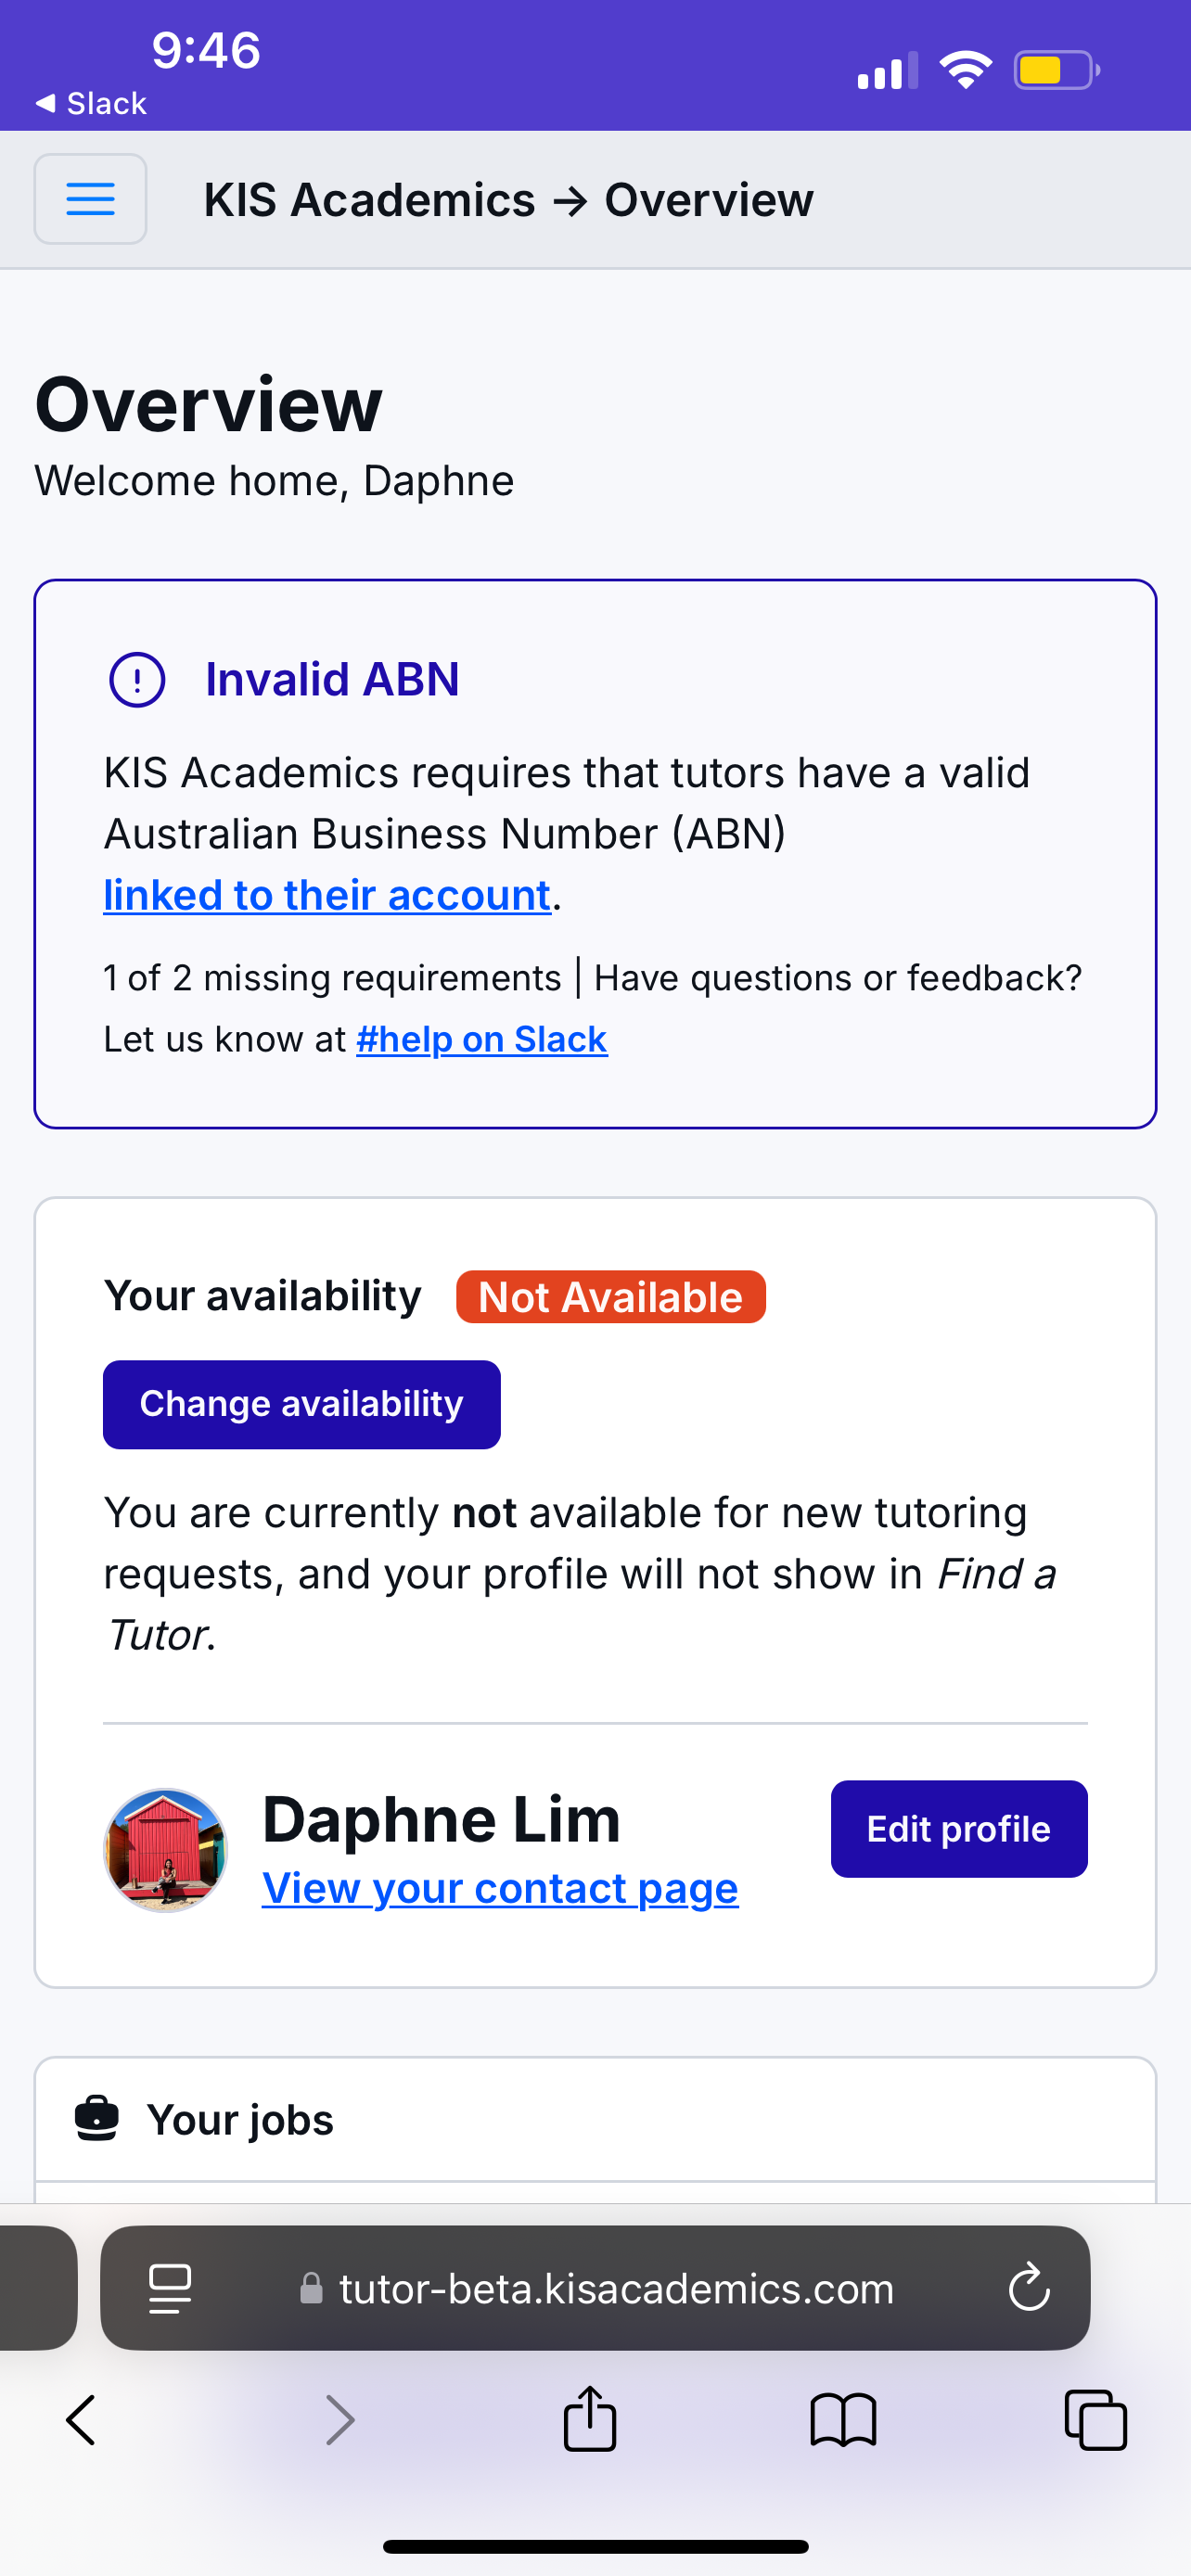Open the linked to their account link
1191x2576 pixels.
point(327,895)
